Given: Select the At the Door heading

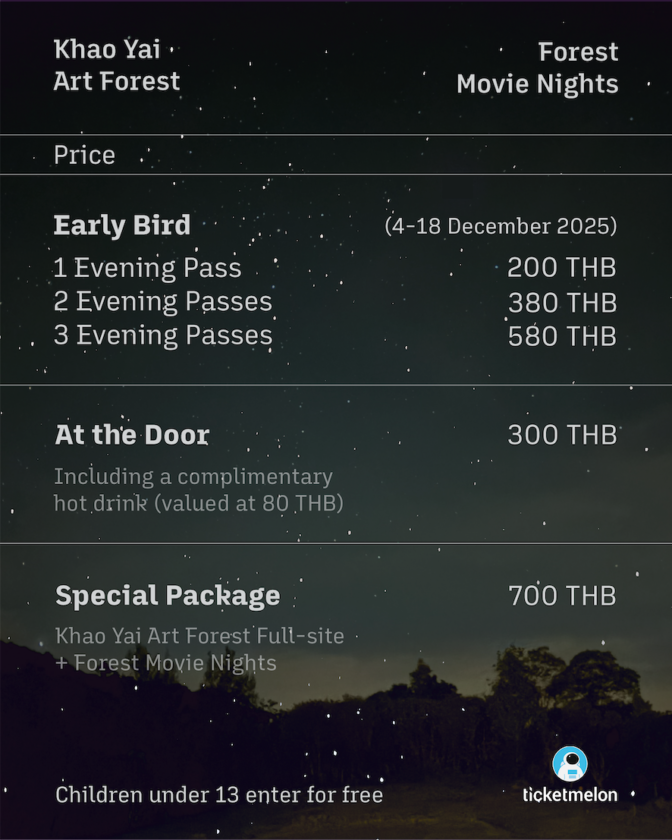Looking at the screenshot, I should [132, 435].
